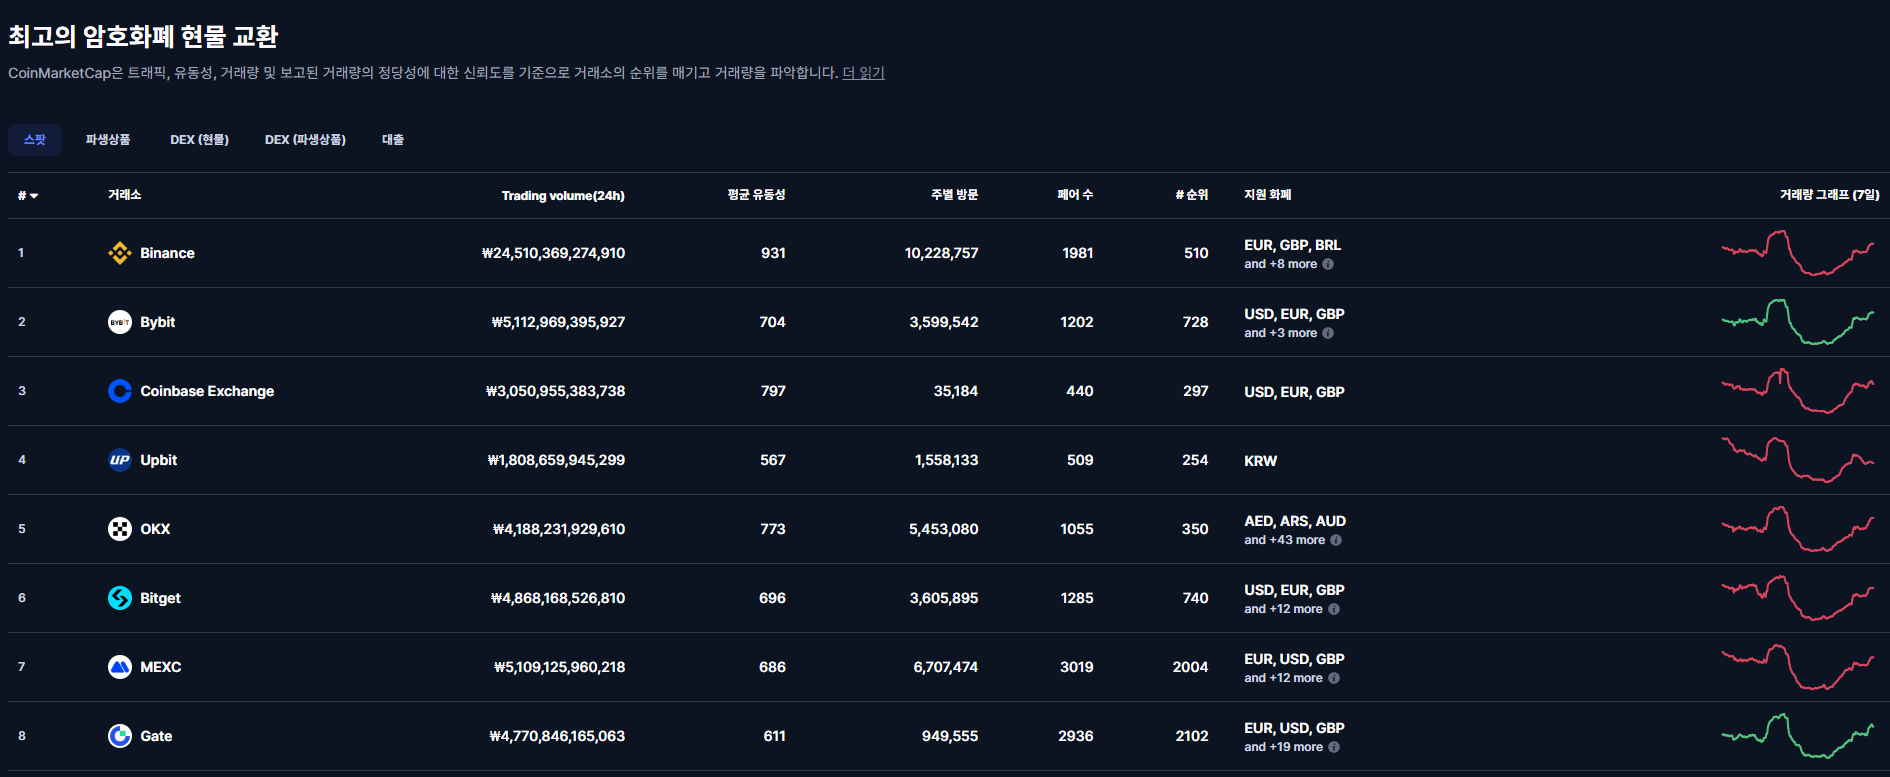Click Bybit's weekly visits 3,599,542
Image resolution: width=1890 pixels, height=777 pixels.
[944, 322]
